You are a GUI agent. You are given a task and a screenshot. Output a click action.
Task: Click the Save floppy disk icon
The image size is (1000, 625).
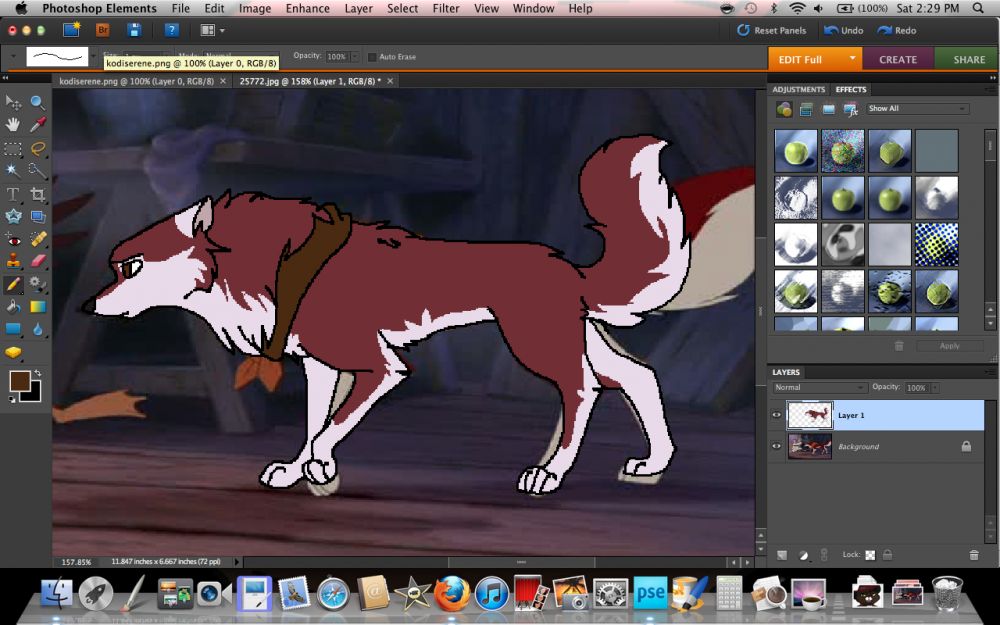(x=134, y=30)
